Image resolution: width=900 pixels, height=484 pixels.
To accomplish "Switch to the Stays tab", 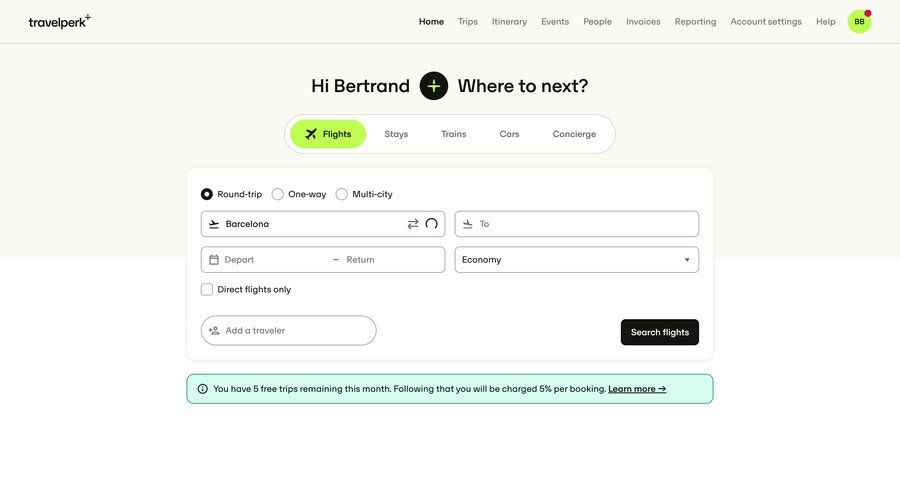I will point(396,134).
